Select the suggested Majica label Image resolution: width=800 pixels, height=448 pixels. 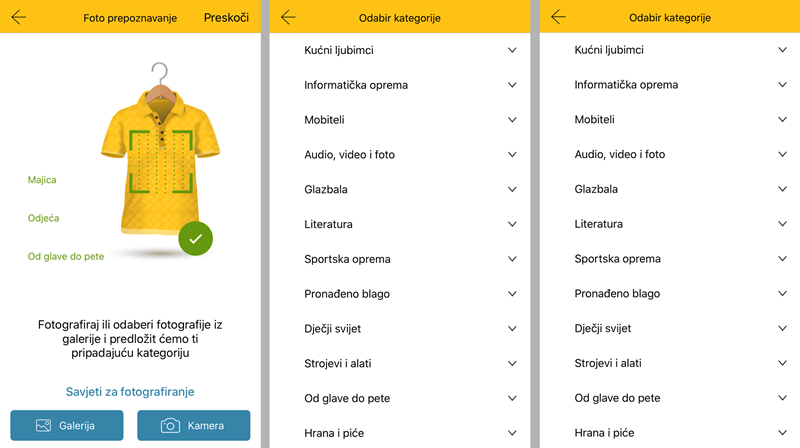[x=42, y=180]
